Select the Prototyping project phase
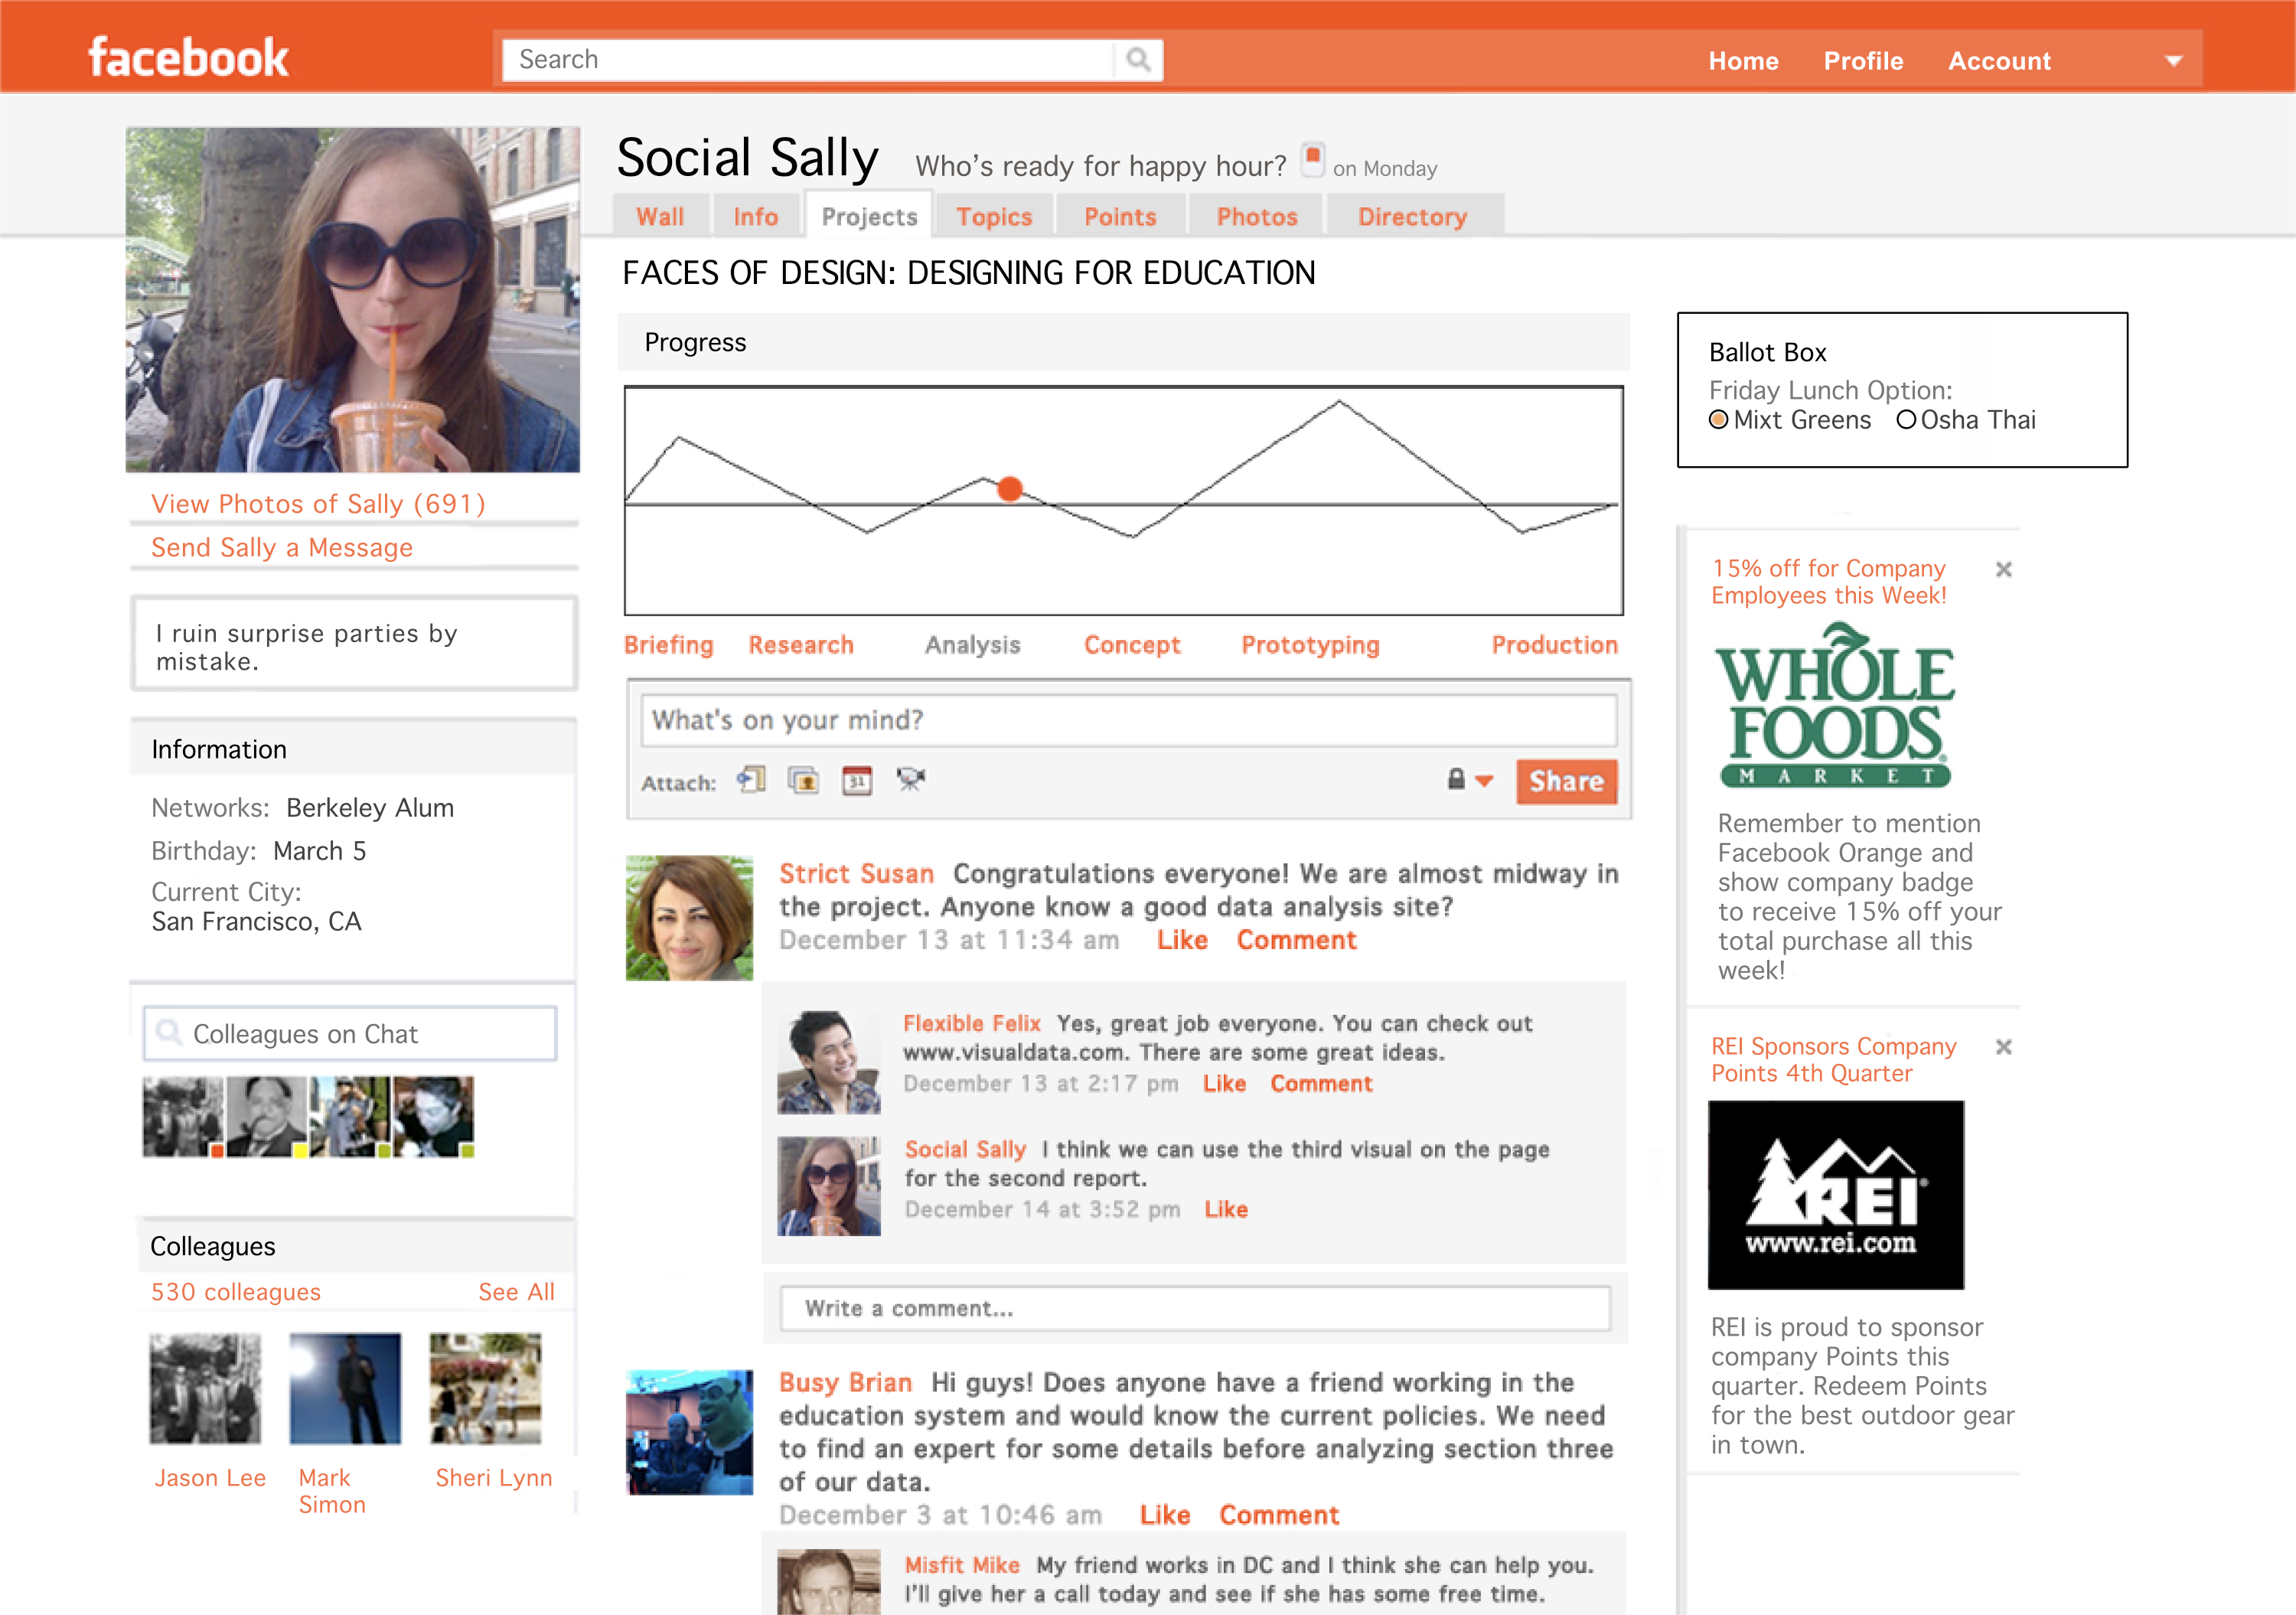2296x1615 pixels. (x=1310, y=645)
